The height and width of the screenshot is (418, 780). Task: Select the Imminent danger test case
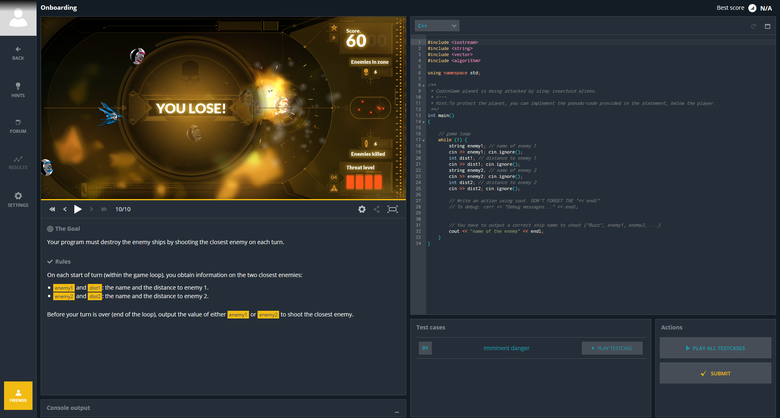(506, 348)
